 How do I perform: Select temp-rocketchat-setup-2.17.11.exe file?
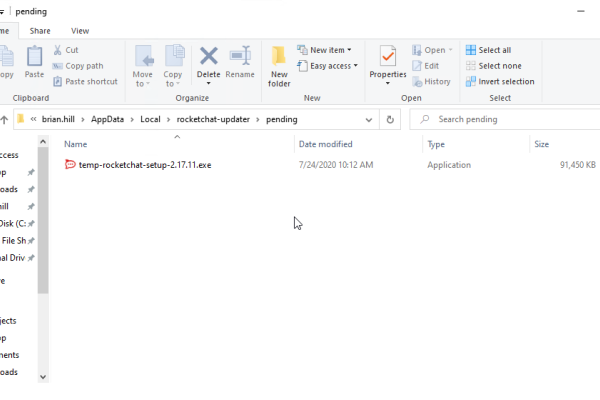click(x=145, y=164)
